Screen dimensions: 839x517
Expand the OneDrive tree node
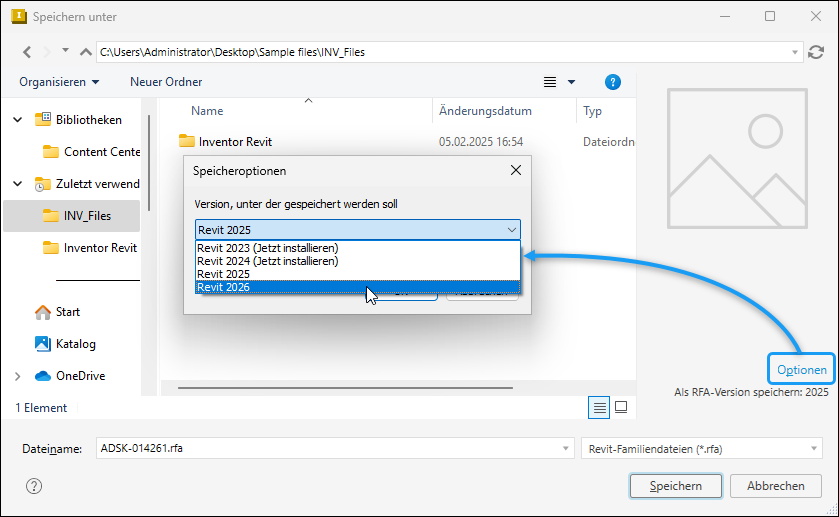click(18, 376)
